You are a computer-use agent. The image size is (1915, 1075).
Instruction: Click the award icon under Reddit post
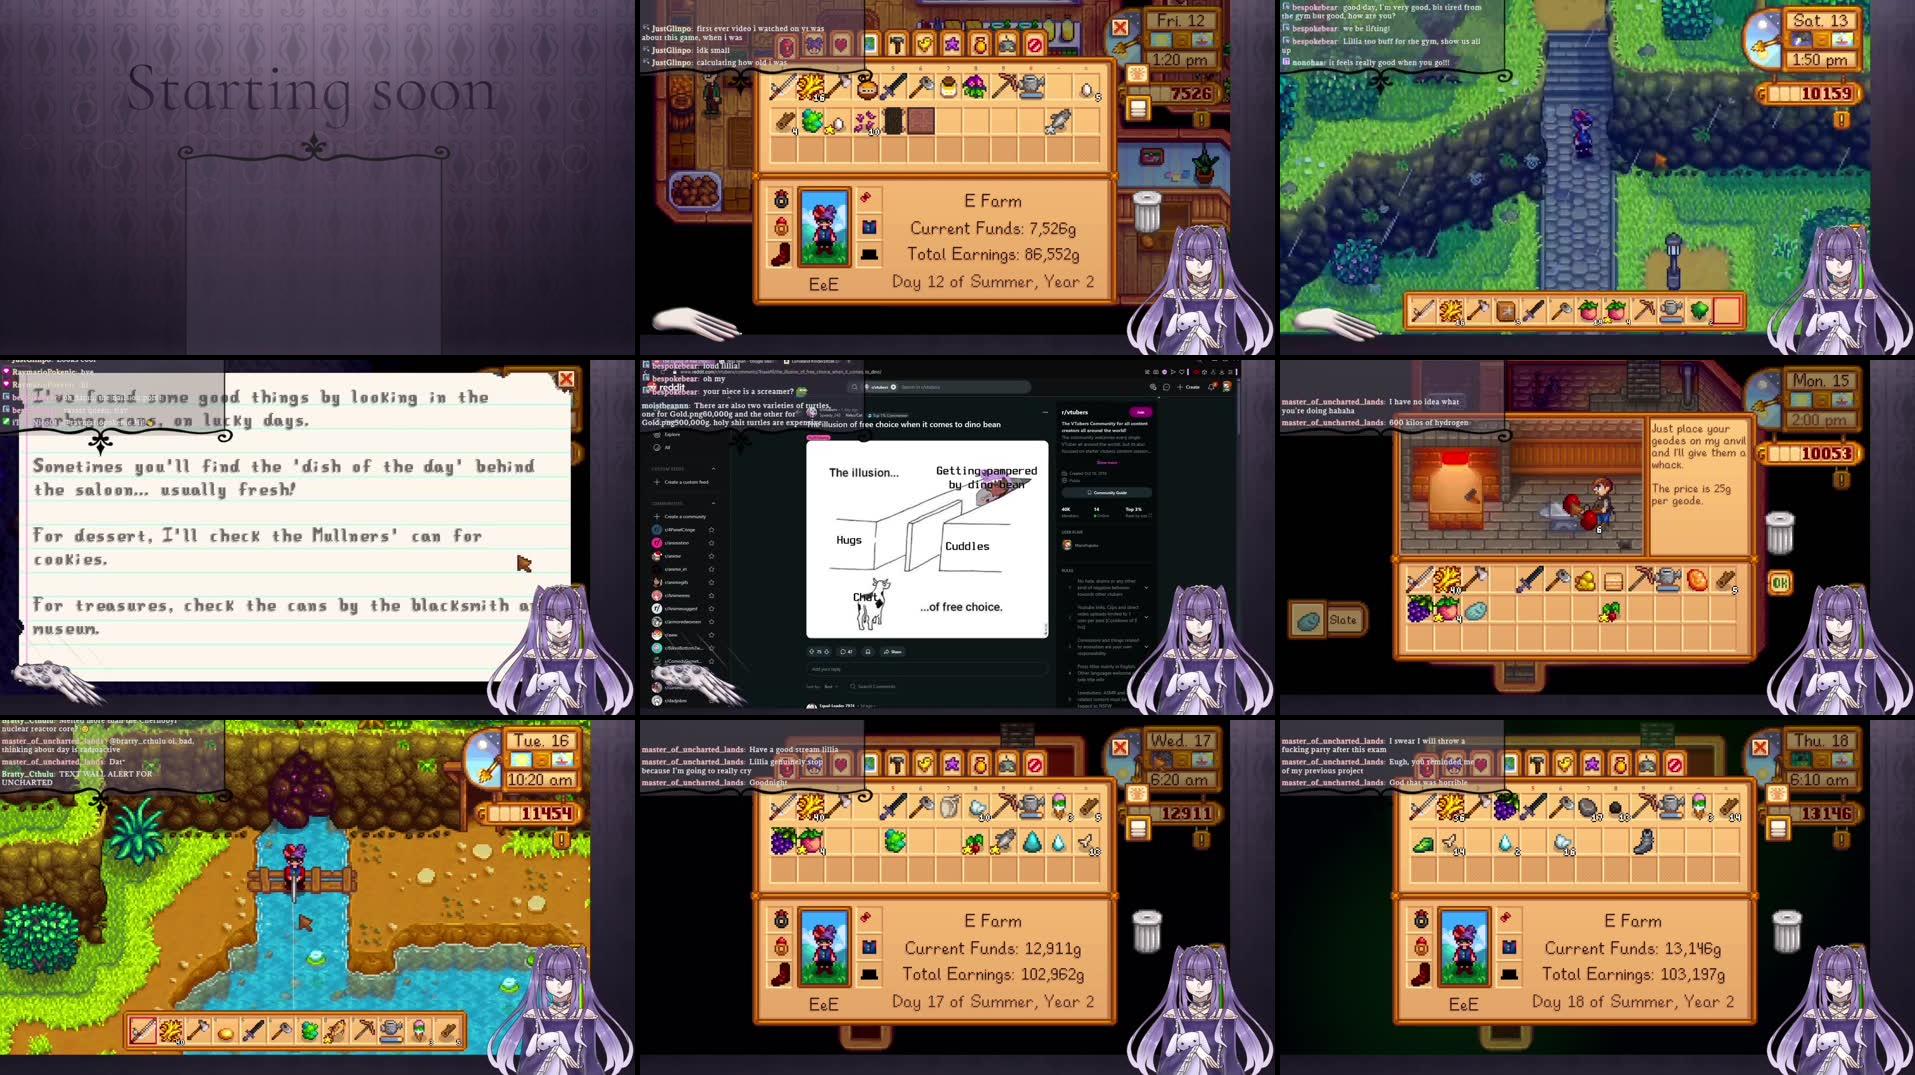pyautogui.click(x=868, y=652)
